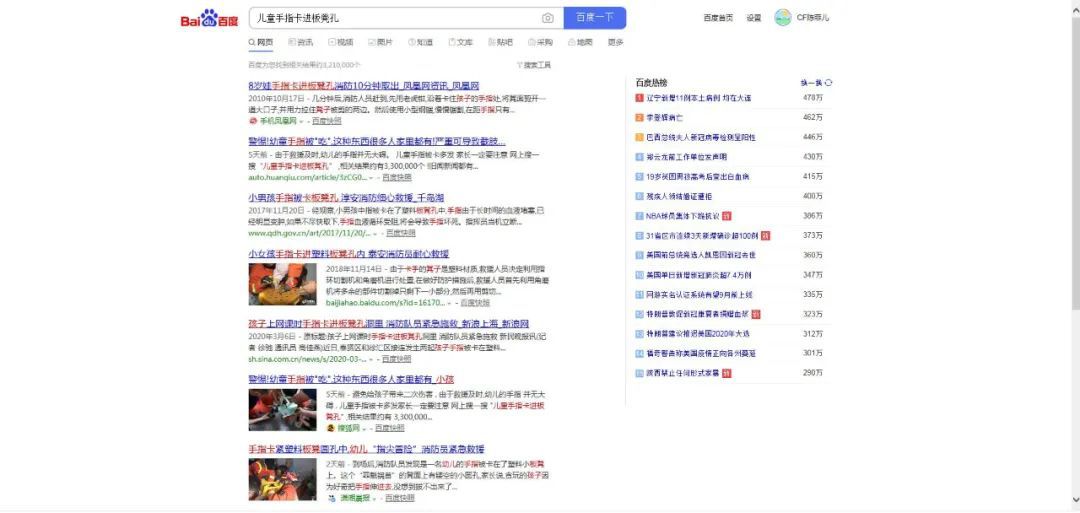This screenshot has height=513, width=1080.
Task: Open image search via camera icon
Action: (548, 18)
